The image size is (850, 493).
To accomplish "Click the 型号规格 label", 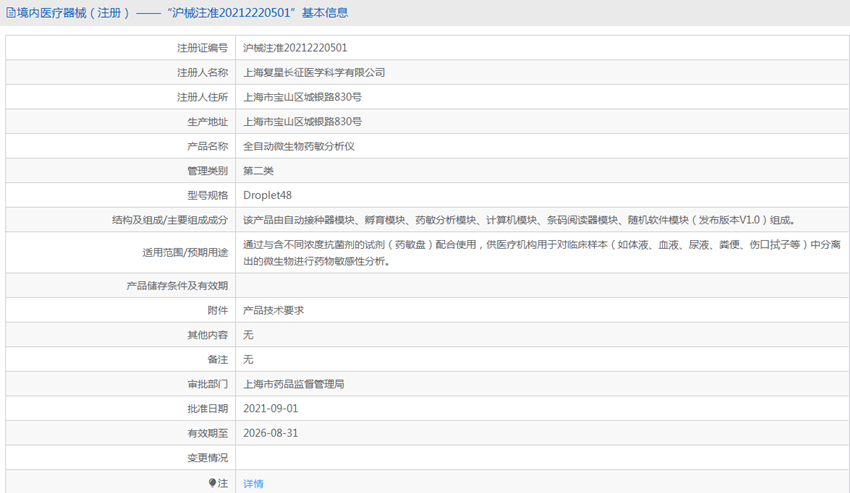I will 208,195.
